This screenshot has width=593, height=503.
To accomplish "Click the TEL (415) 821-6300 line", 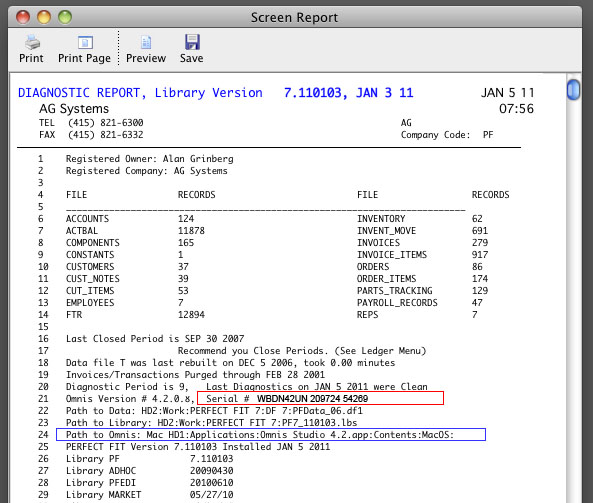I will coord(91,123).
